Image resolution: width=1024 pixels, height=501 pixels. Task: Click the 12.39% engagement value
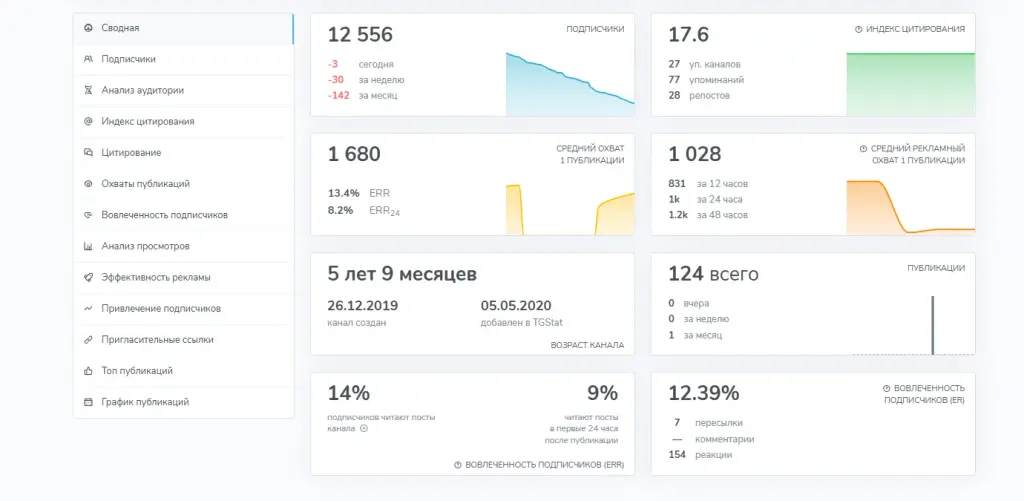(x=703, y=393)
